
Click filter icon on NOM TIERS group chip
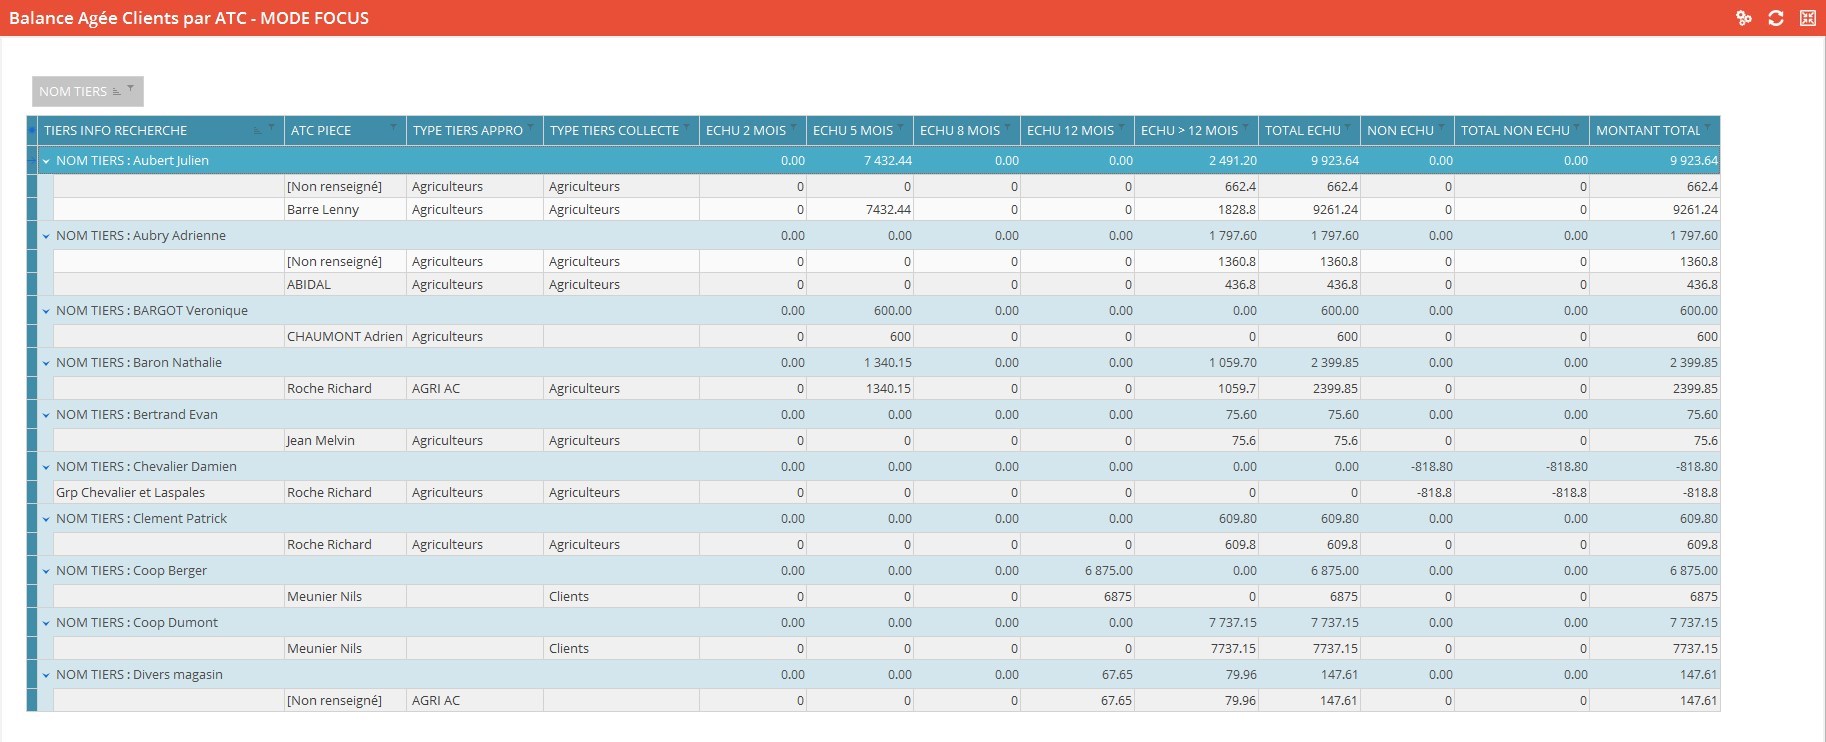pos(130,89)
